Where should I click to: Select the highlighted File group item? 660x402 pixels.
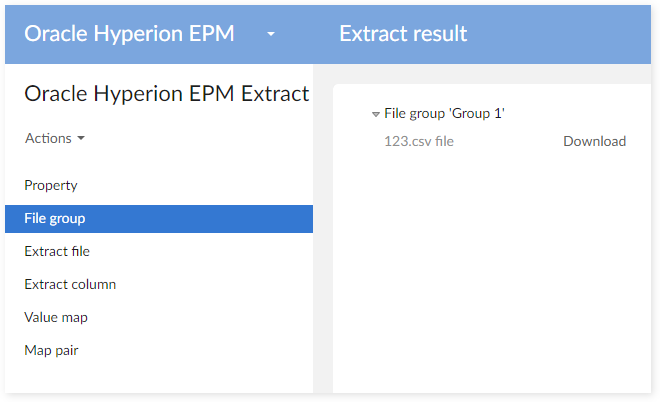coord(55,218)
